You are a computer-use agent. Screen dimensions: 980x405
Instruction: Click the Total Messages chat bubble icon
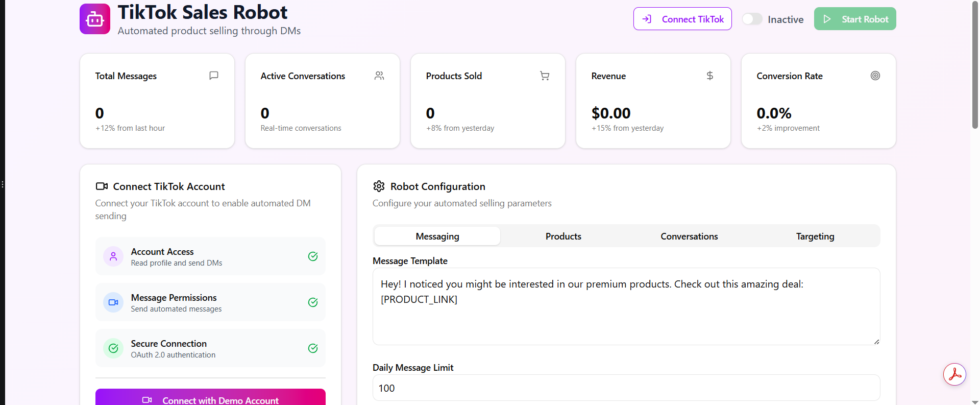point(213,75)
